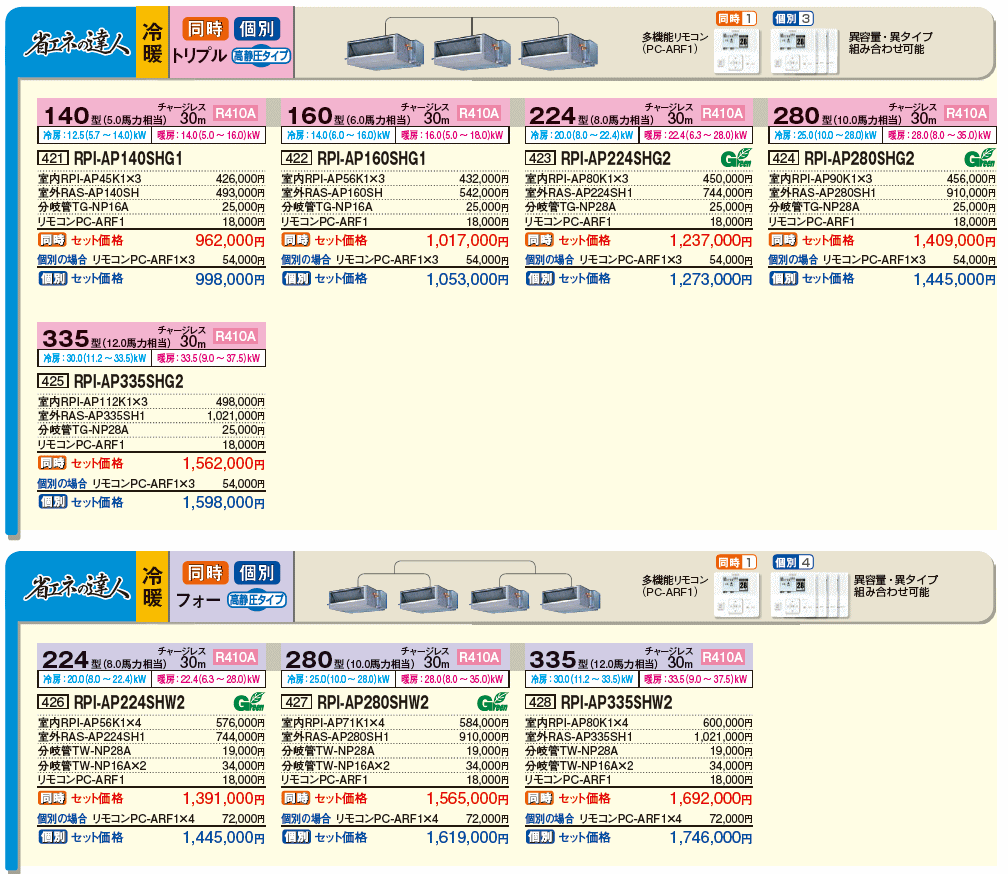Click the model name RPI-AP140SHG1

tap(129, 158)
